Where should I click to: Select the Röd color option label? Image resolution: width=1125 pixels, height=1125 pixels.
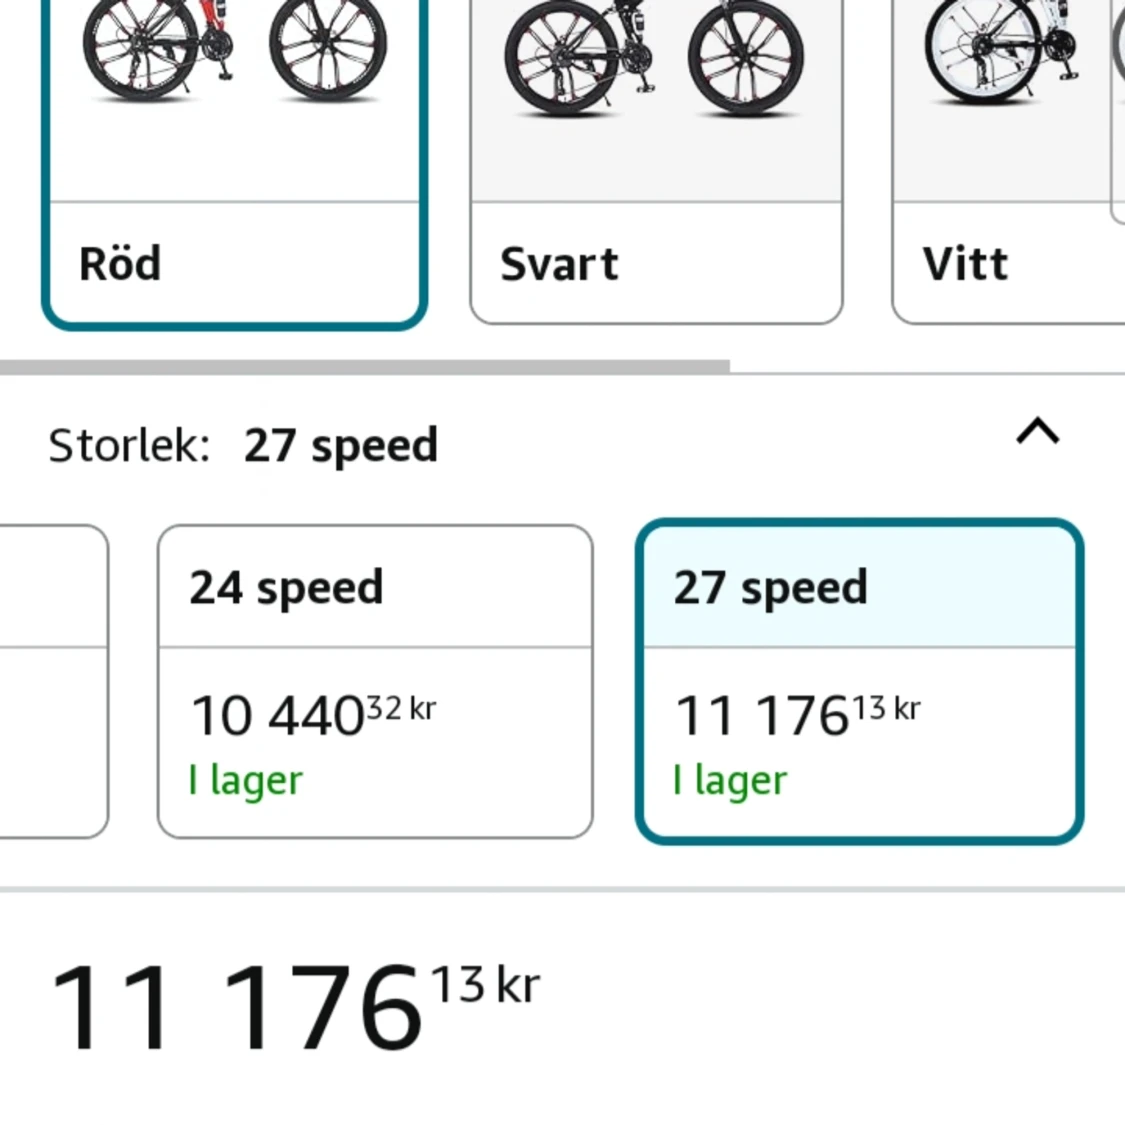pyautogui.click(x=120, y=264)
